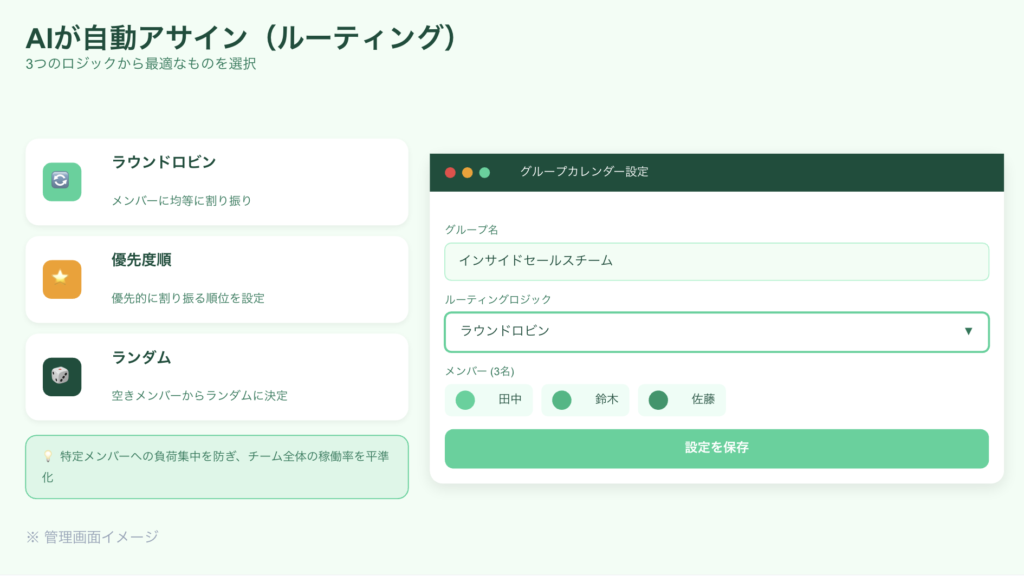Click the dropdown arrow showing ラウンドロビン
The height and width of the screenshot is (576, 1024).
point(970,331)
